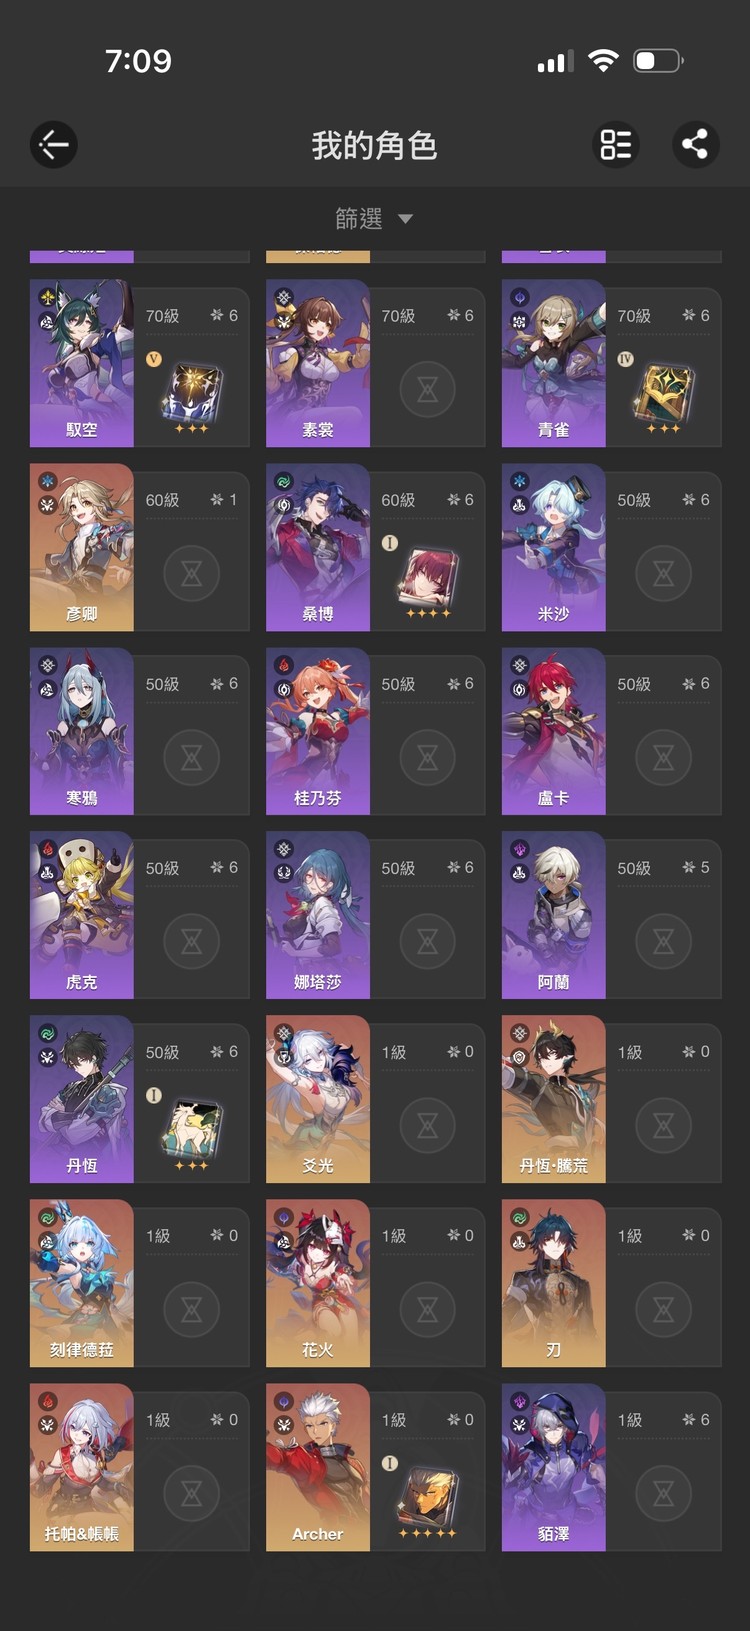
Task: Select the 寒鴉 character portrait
Action: click(x=82, y=731)
